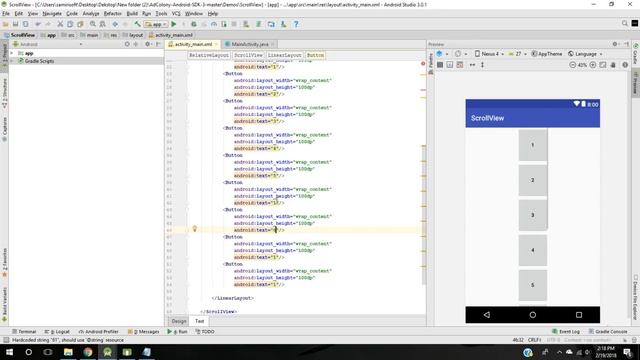Click the layout breadcrumb in navigation bar

click(x=133, y=35)
